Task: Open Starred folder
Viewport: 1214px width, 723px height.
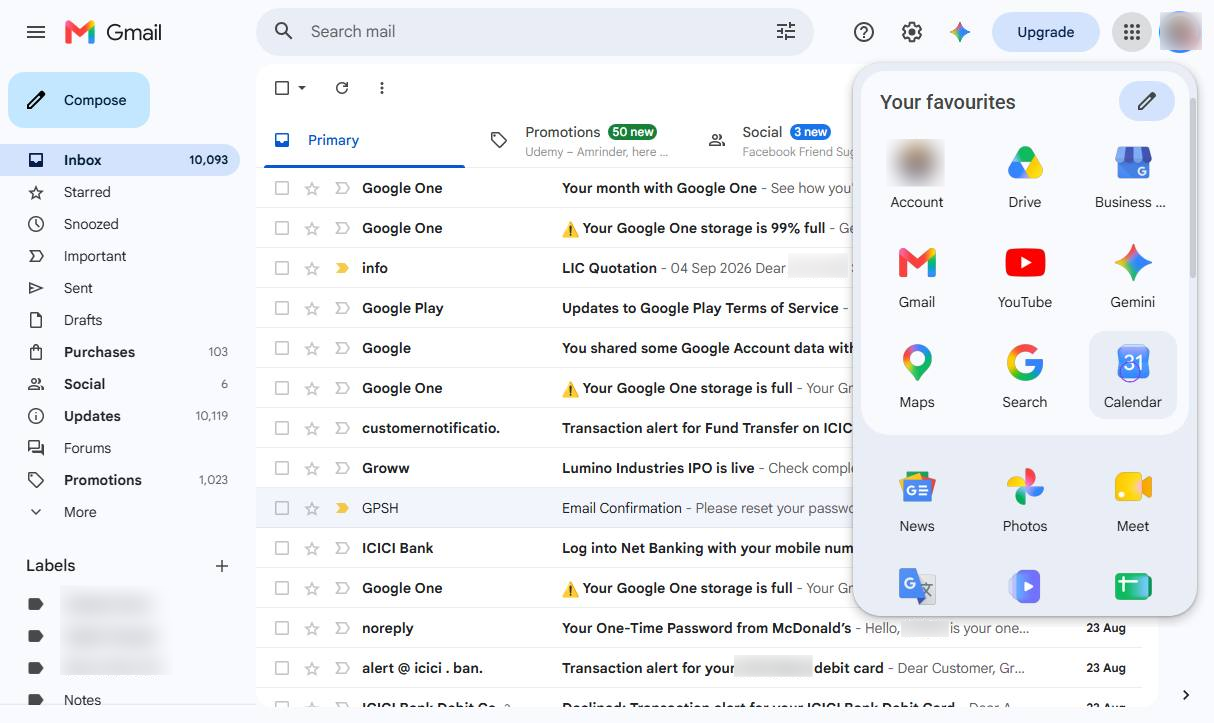Action: [x=87, y=192]
